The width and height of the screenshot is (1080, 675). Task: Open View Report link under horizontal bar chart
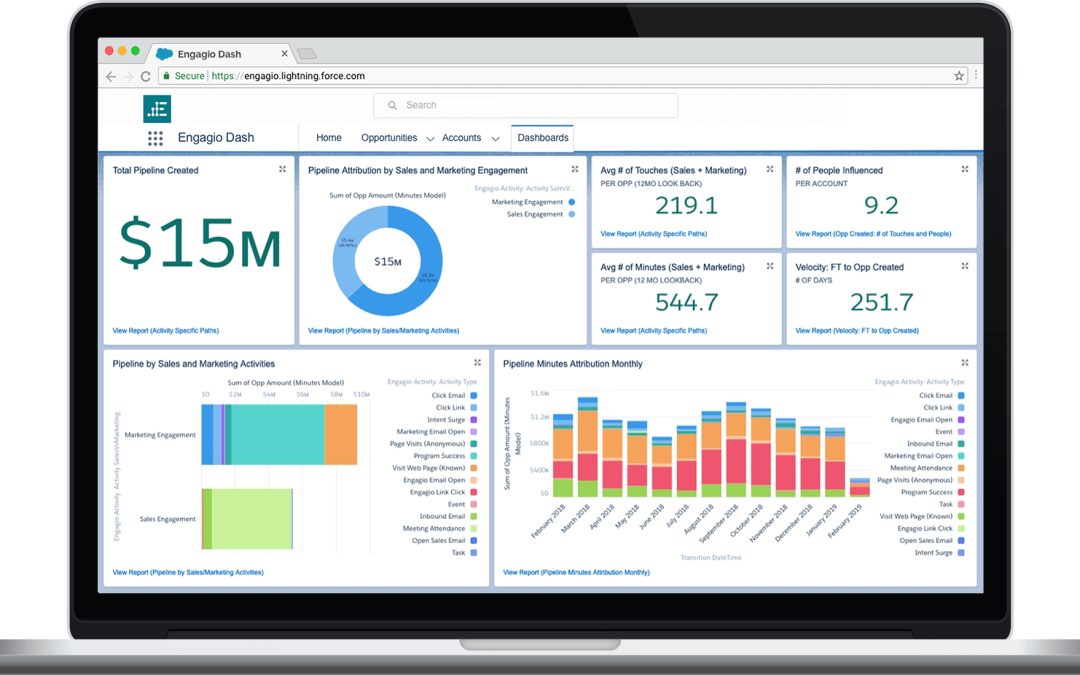[188, 572]
